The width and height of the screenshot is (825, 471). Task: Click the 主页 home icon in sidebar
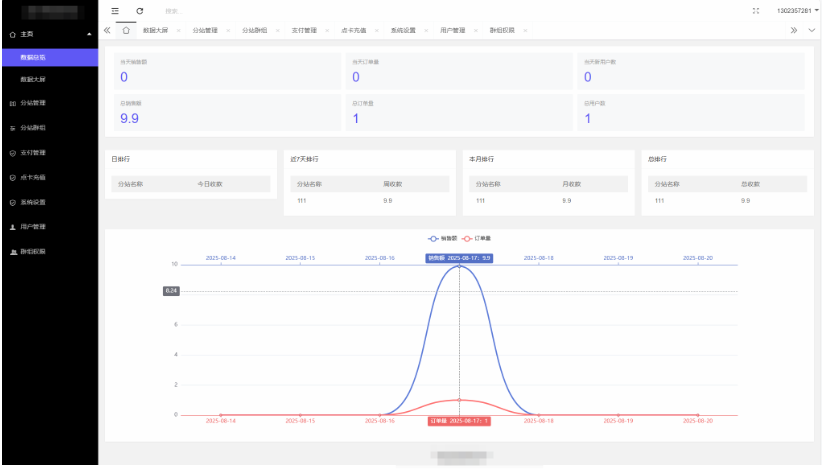(x=13, y=35)
